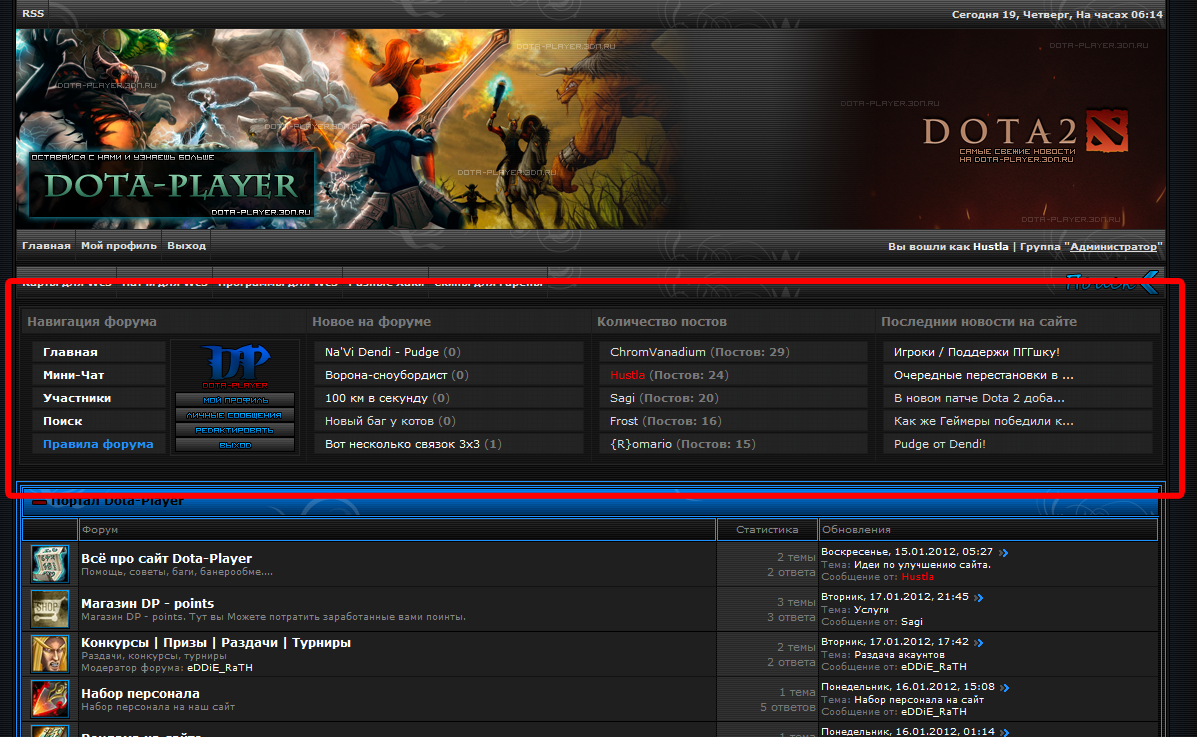Click the Редактировать button
The width and height of the screenshot is (1197, 737).
tap(235, 430)
